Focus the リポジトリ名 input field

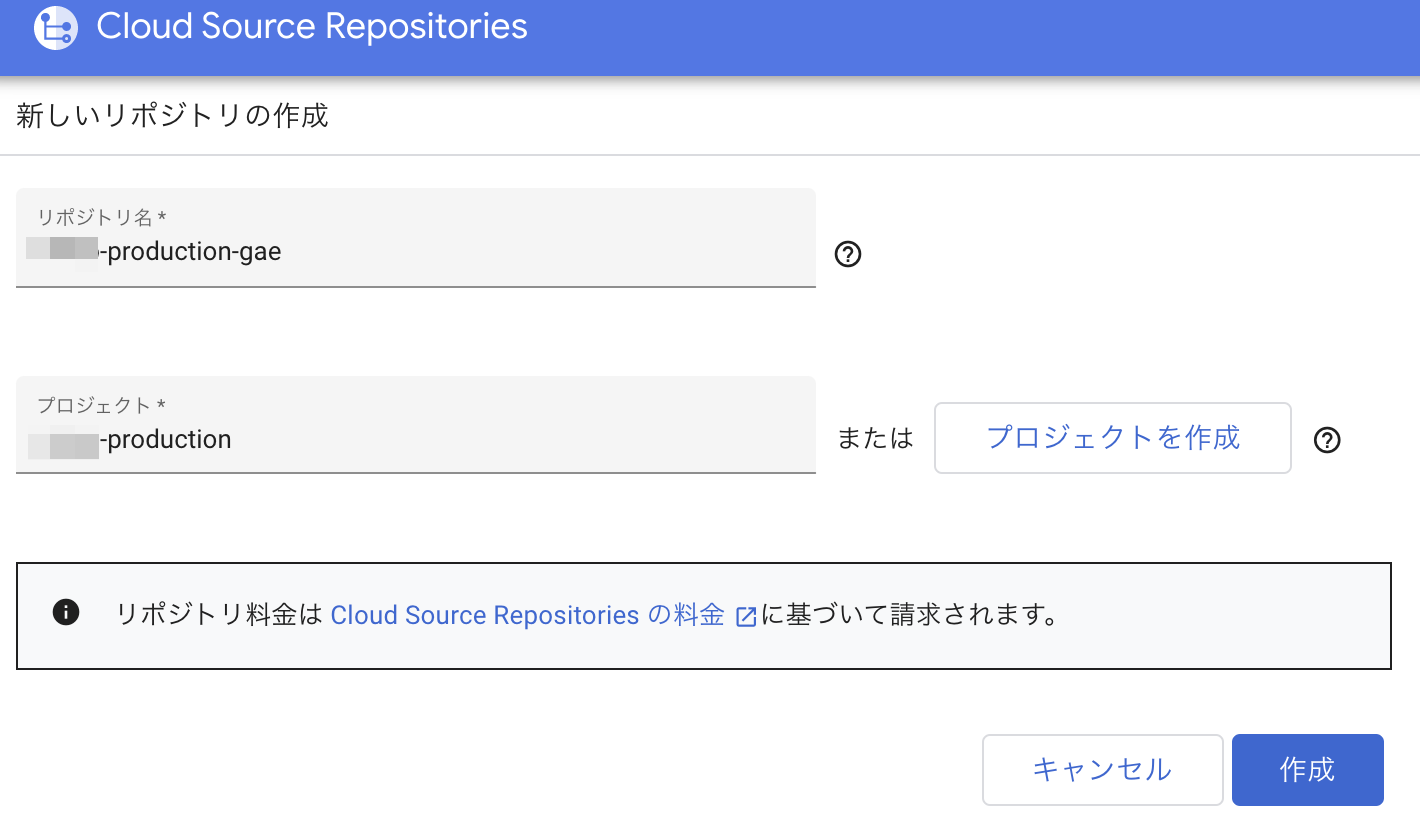pyautogui.click(x=416, y=238)
